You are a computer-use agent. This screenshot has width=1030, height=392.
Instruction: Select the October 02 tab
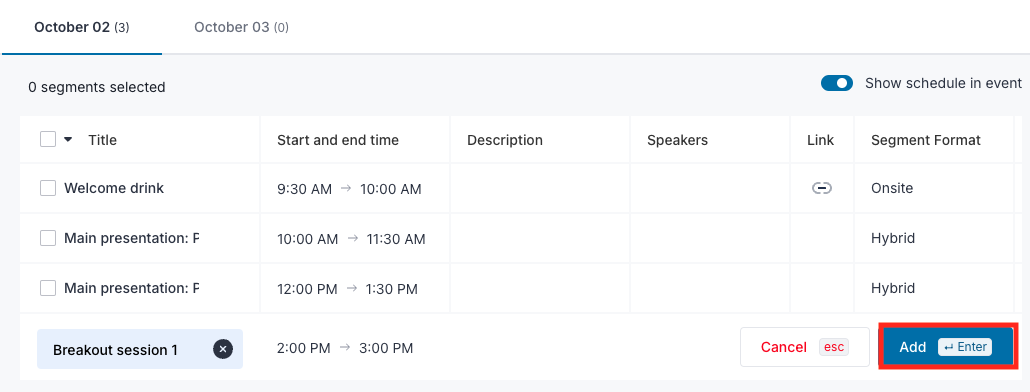(x=82, y=27)
